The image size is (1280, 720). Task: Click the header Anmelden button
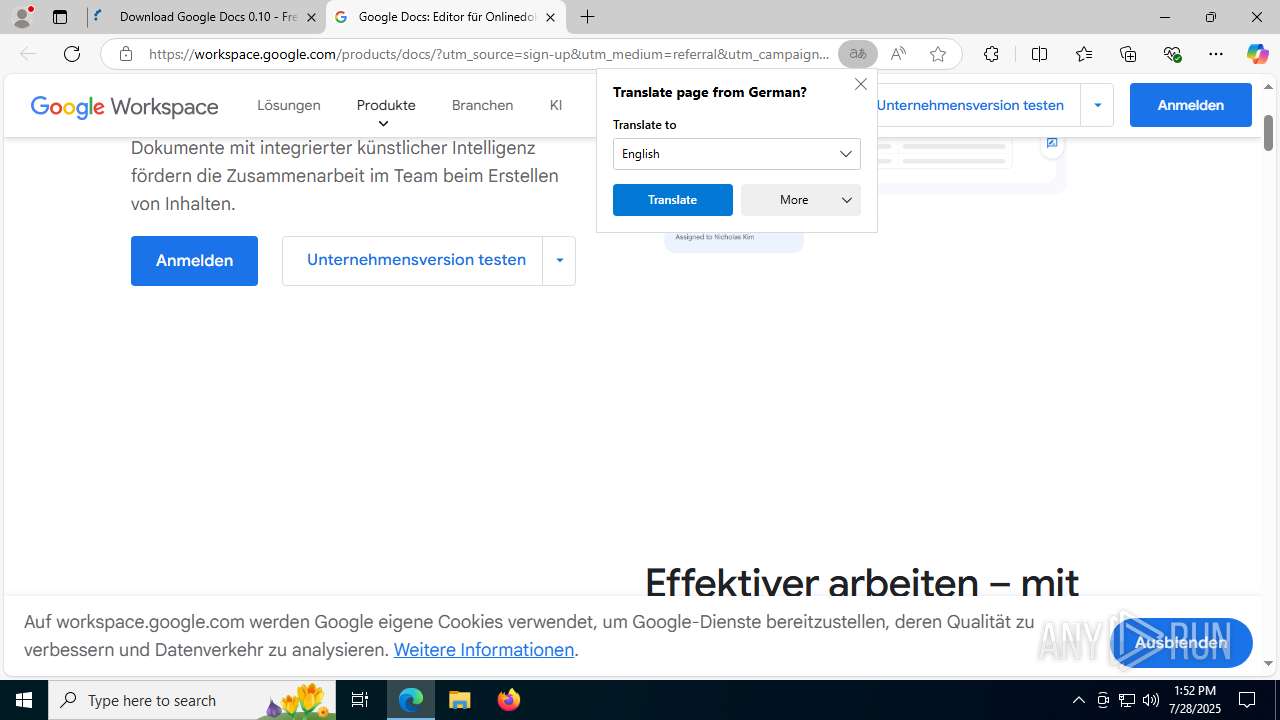coord(1191,105)
